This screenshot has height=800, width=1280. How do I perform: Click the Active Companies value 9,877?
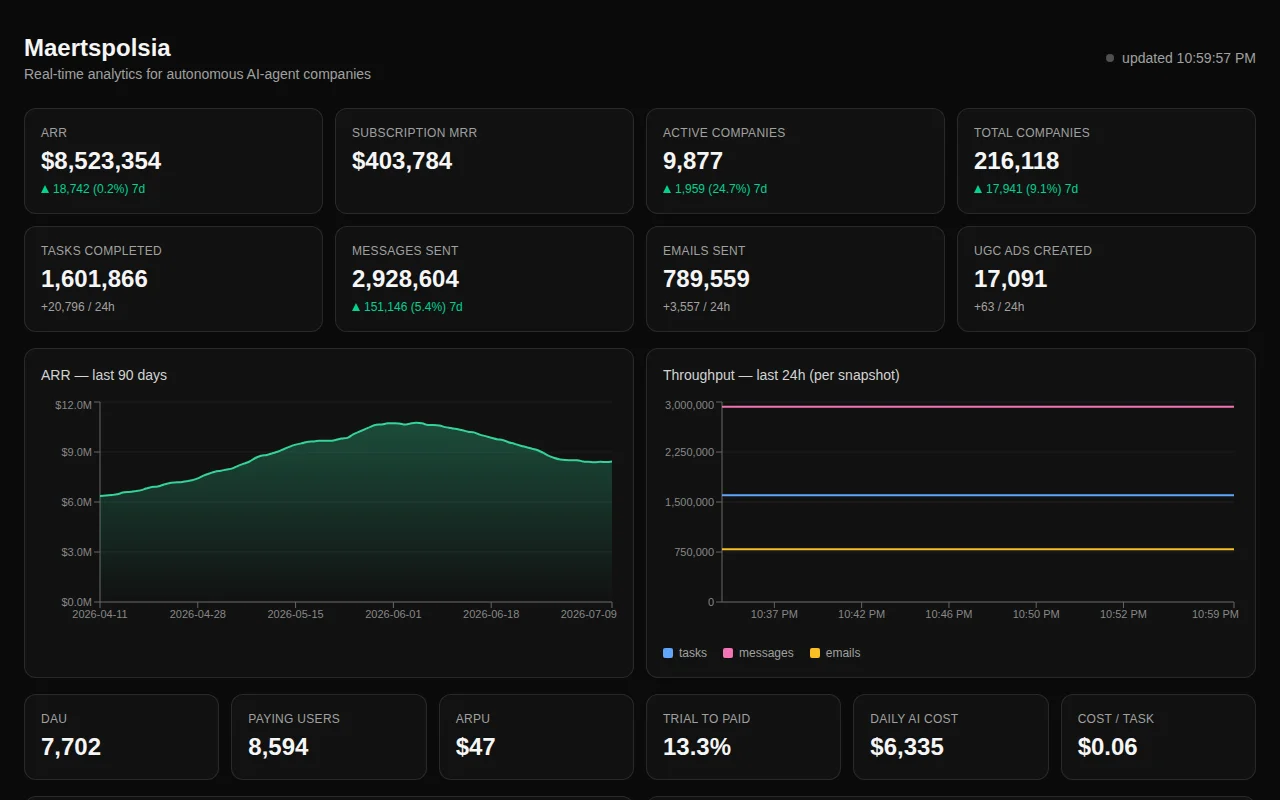pyautogui.click(x=693, y=161)
